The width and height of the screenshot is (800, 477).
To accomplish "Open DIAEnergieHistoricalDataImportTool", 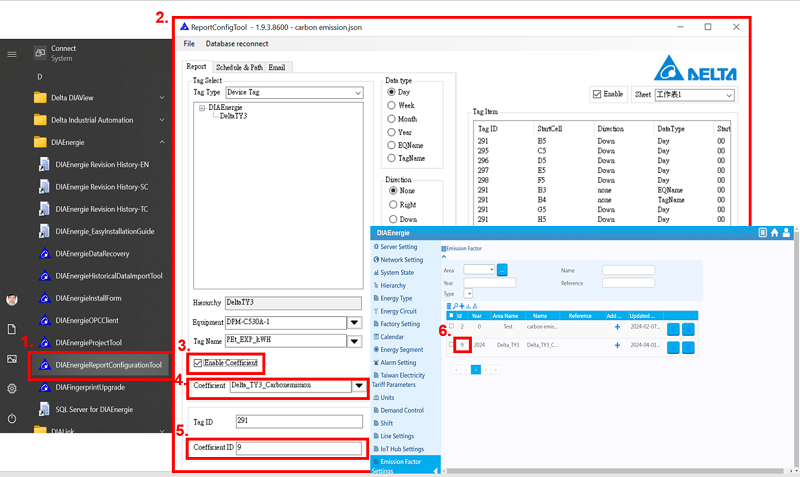I will point(101,276).
